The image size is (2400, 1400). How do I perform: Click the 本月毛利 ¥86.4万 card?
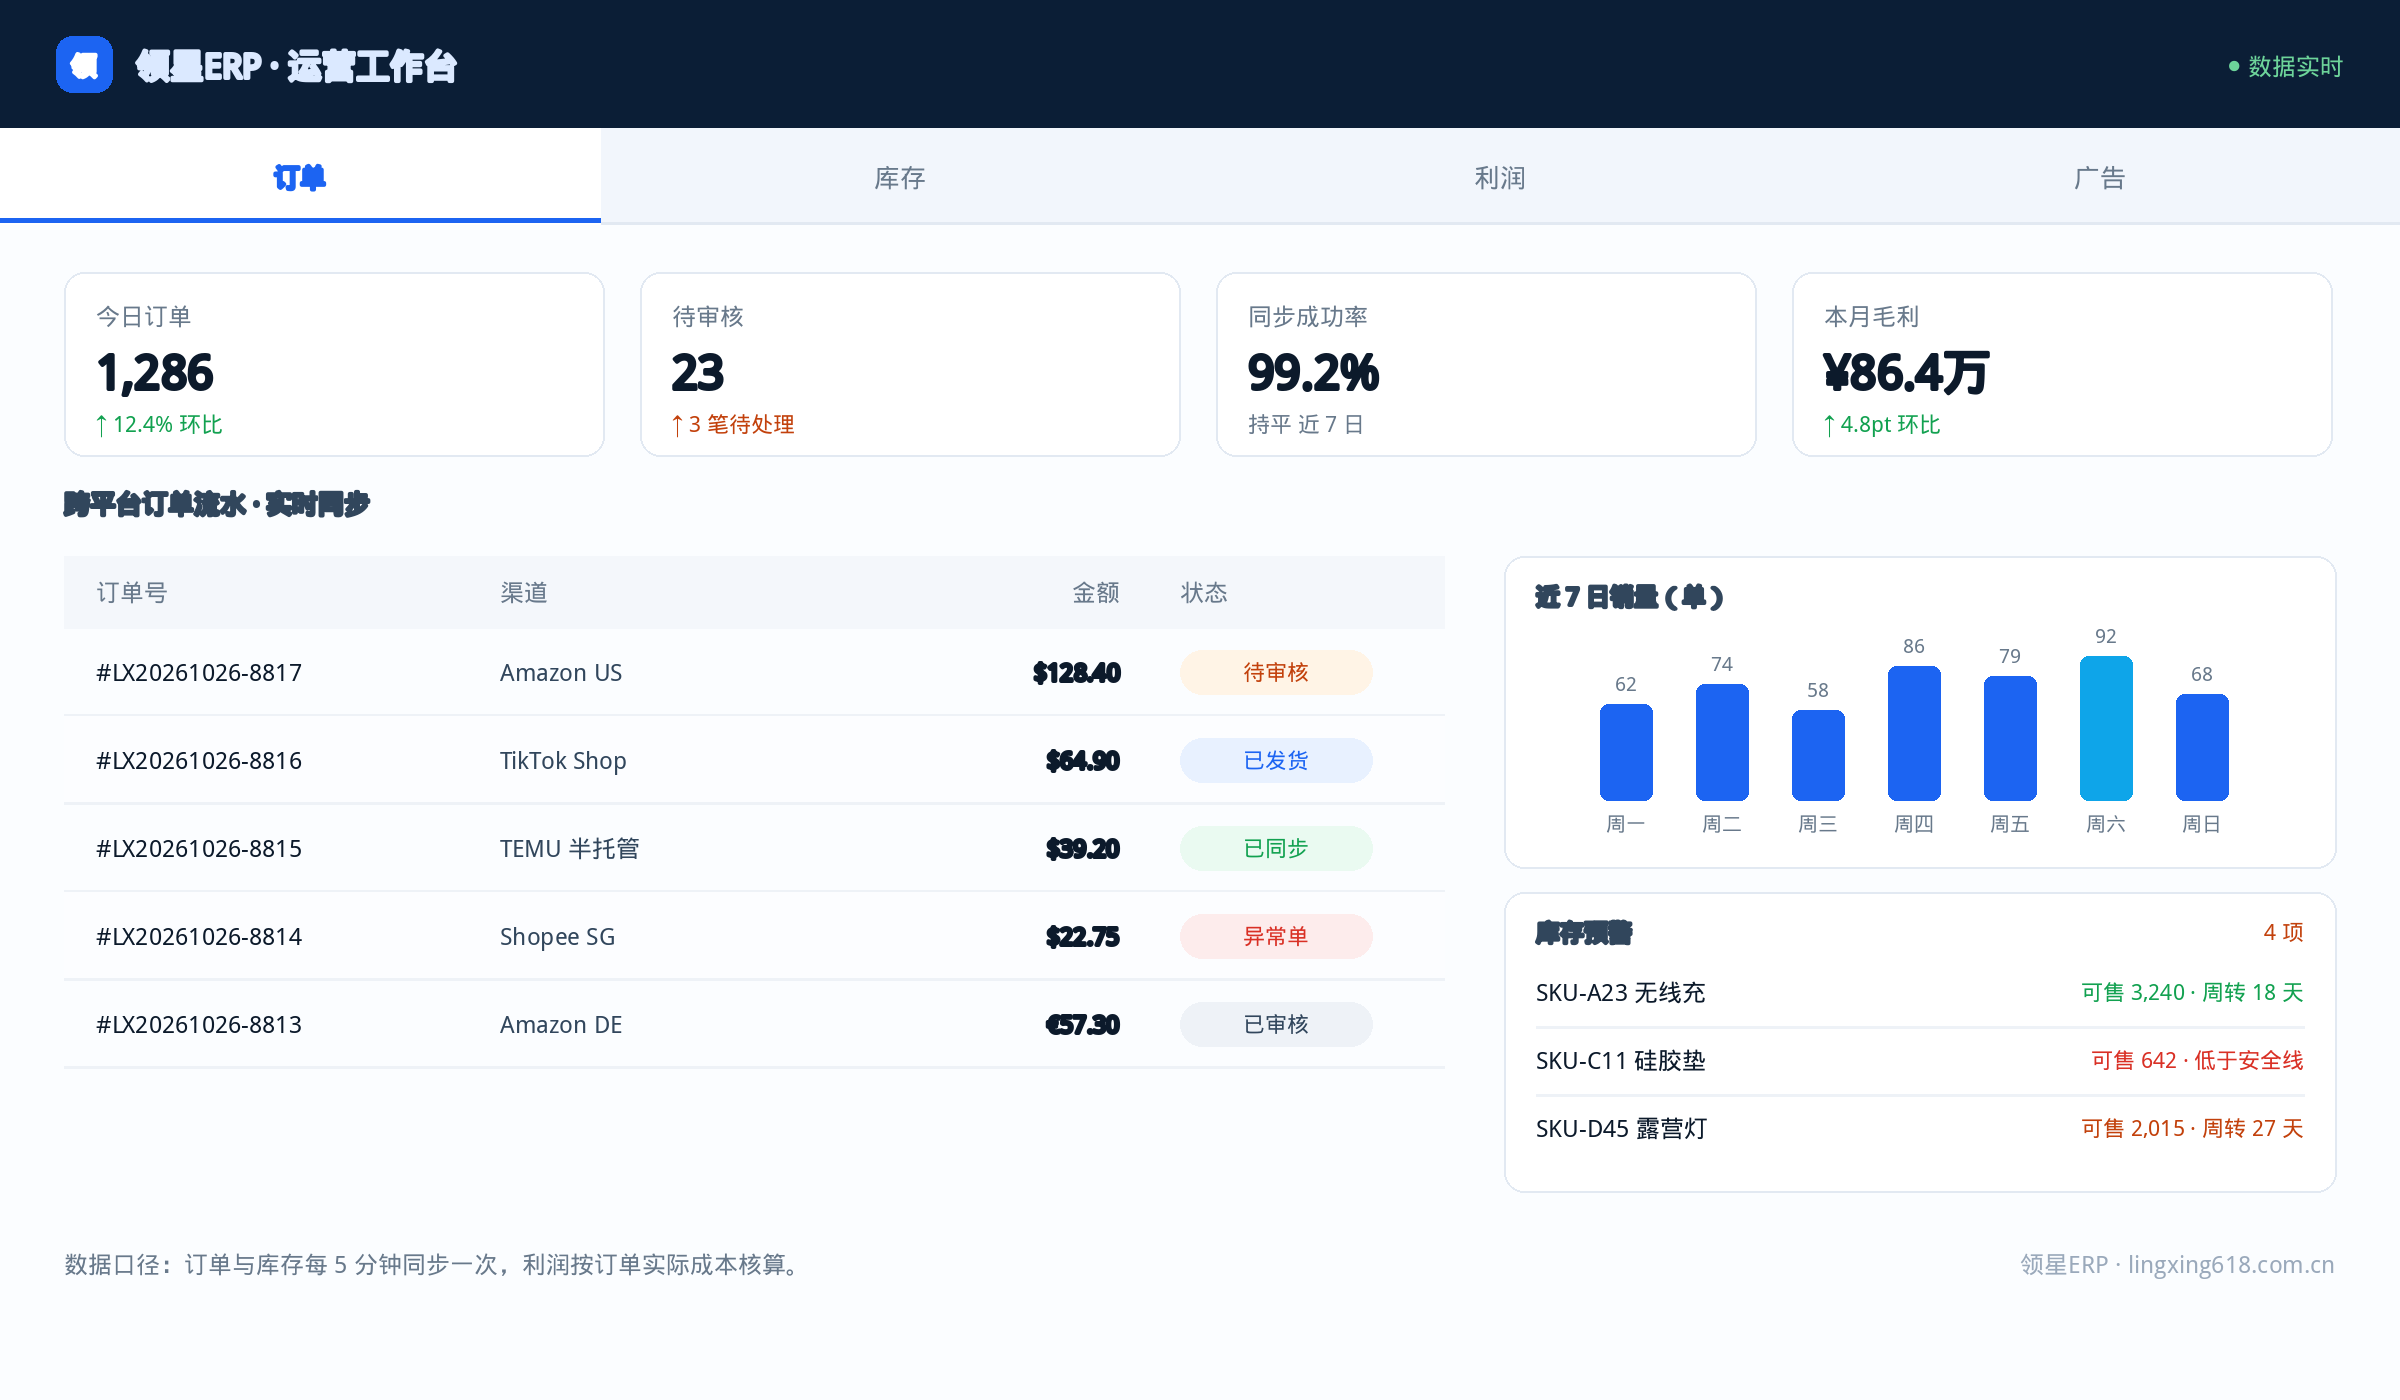tap(2062, 364)
